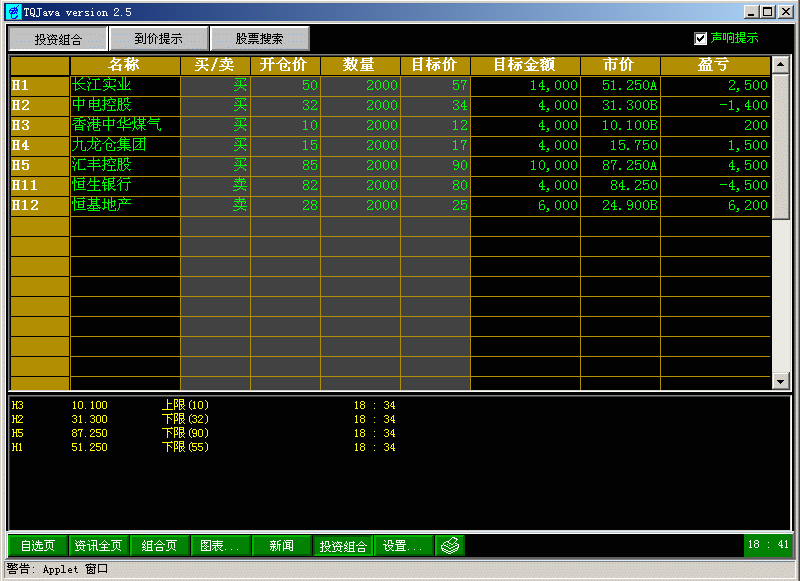This screenshot has width=800, height=581.
Task: Click the target price 57 cell
Action: [x=435, y=85]
